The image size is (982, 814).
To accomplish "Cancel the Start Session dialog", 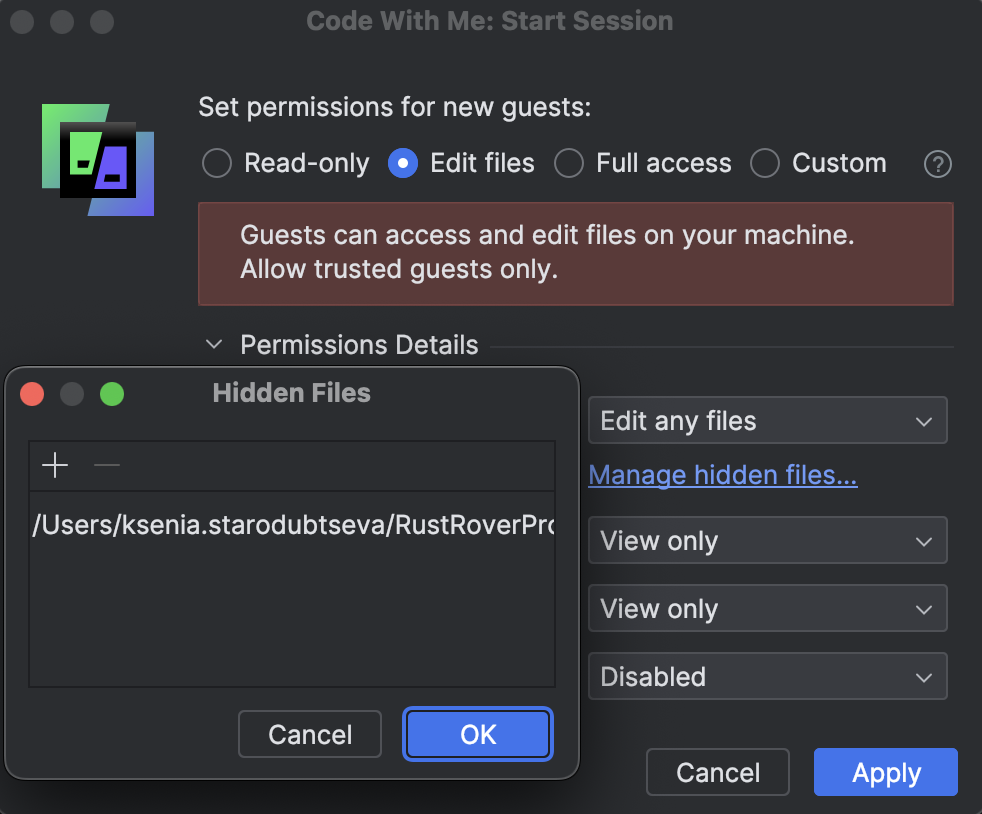I will tap(717, 772).
